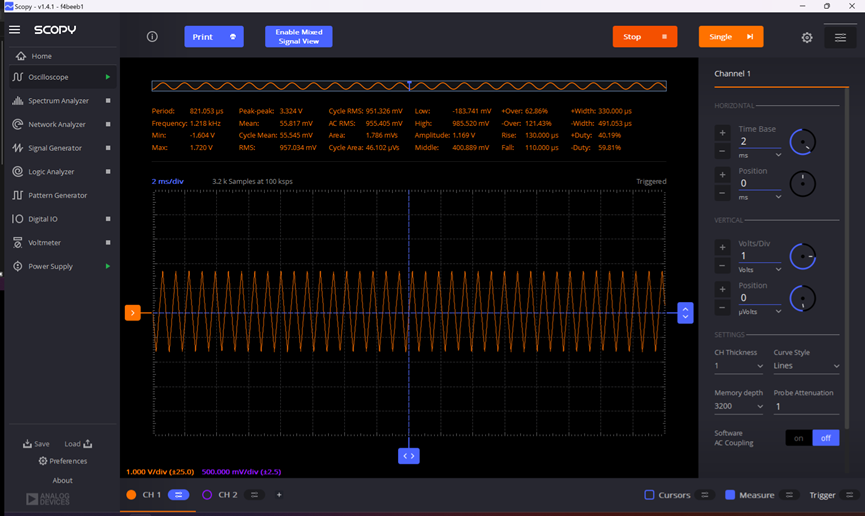The height and width of the screenshot is (516, 865).
Task: Click the Probe Attenuation input field
Action: tap(806, 407)
